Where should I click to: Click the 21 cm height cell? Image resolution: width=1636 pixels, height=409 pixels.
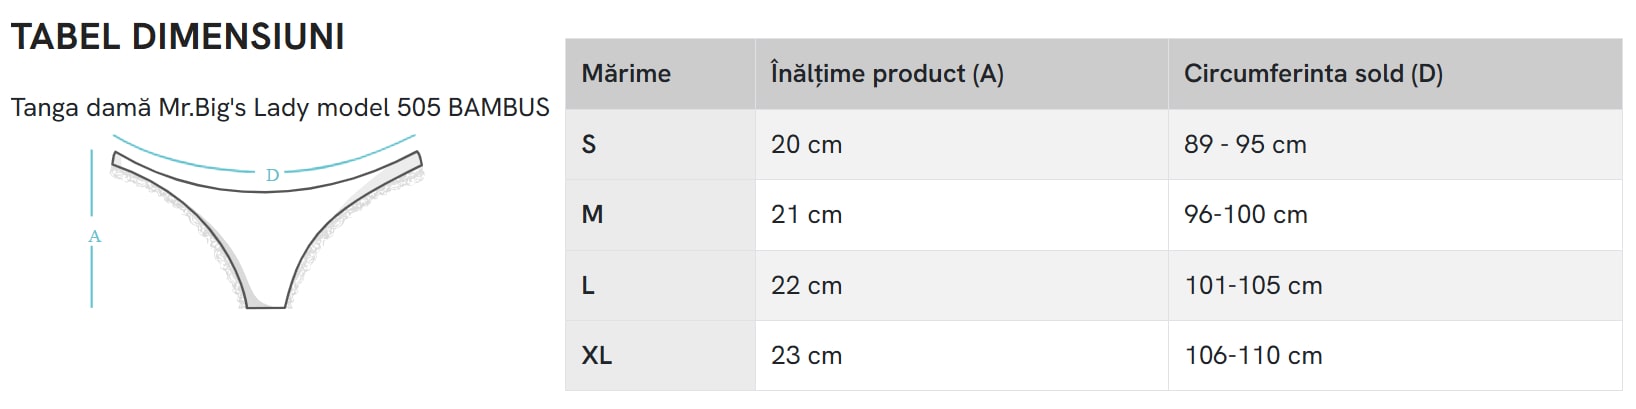(x=806, y=215)
